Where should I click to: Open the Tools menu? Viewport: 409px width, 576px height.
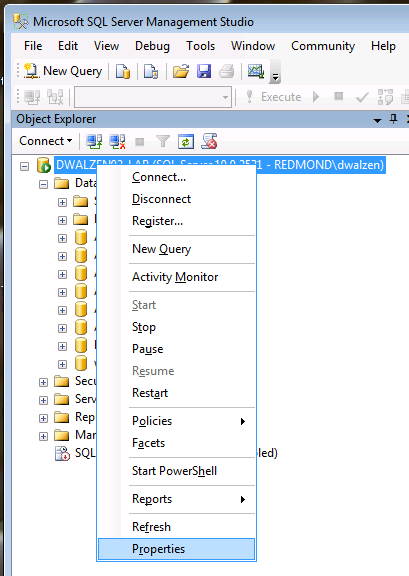200,46
